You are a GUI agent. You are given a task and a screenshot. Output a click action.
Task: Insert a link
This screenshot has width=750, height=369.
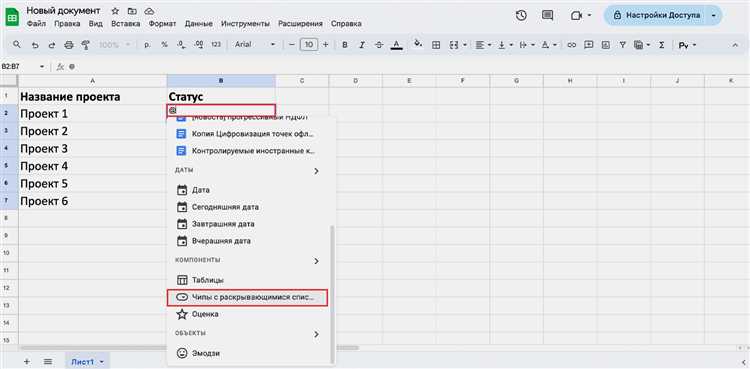[x=571, y=45]
